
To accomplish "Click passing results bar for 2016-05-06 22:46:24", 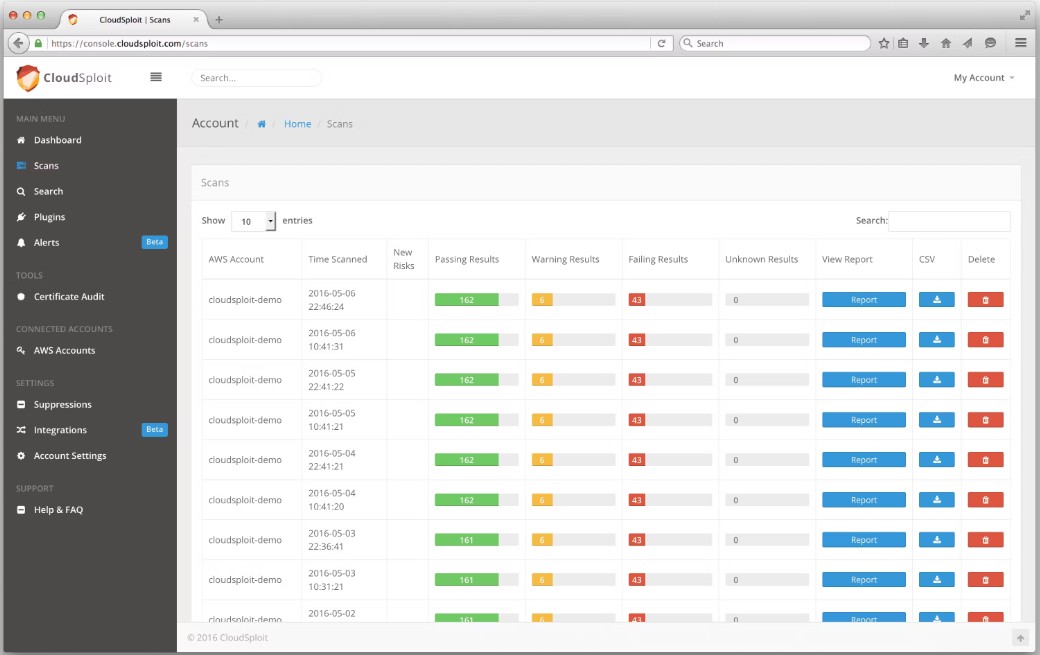I will pos(476,300).
